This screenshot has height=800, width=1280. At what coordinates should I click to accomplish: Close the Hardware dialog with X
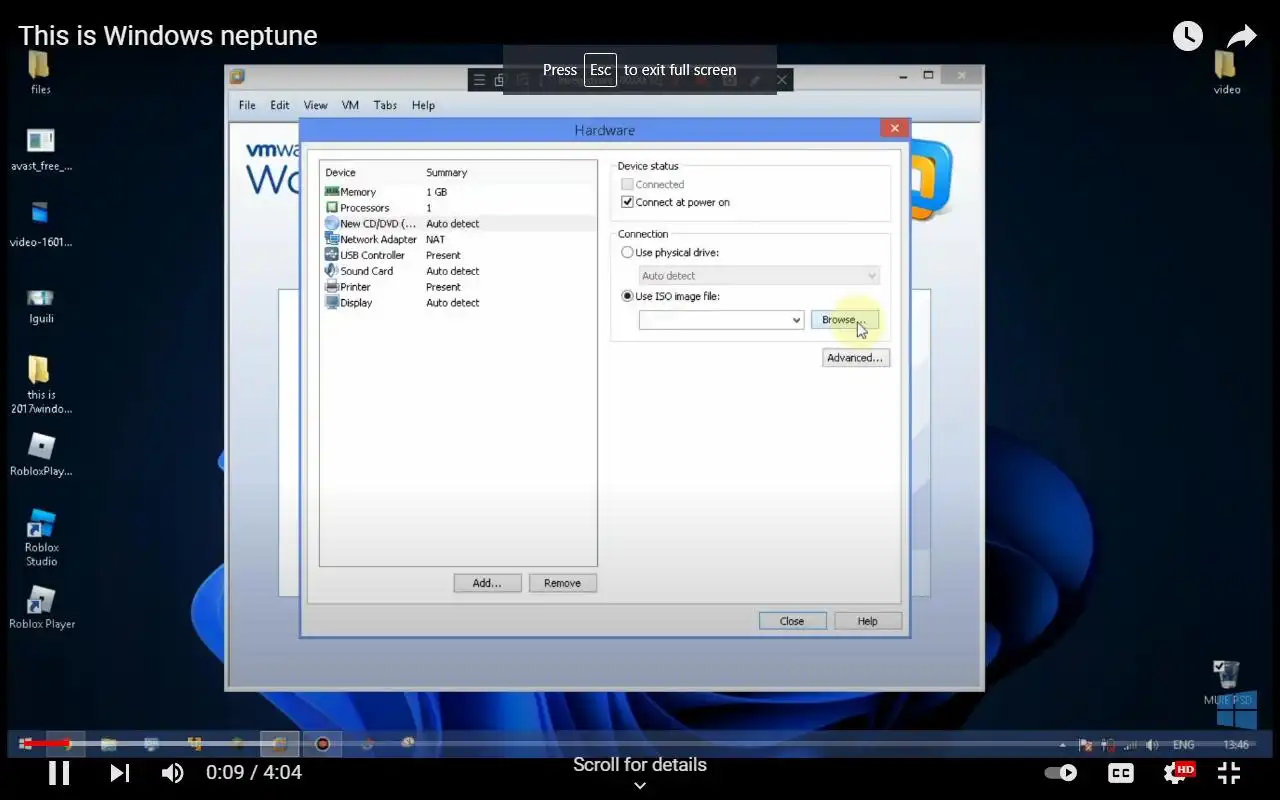tap(894, 128)
